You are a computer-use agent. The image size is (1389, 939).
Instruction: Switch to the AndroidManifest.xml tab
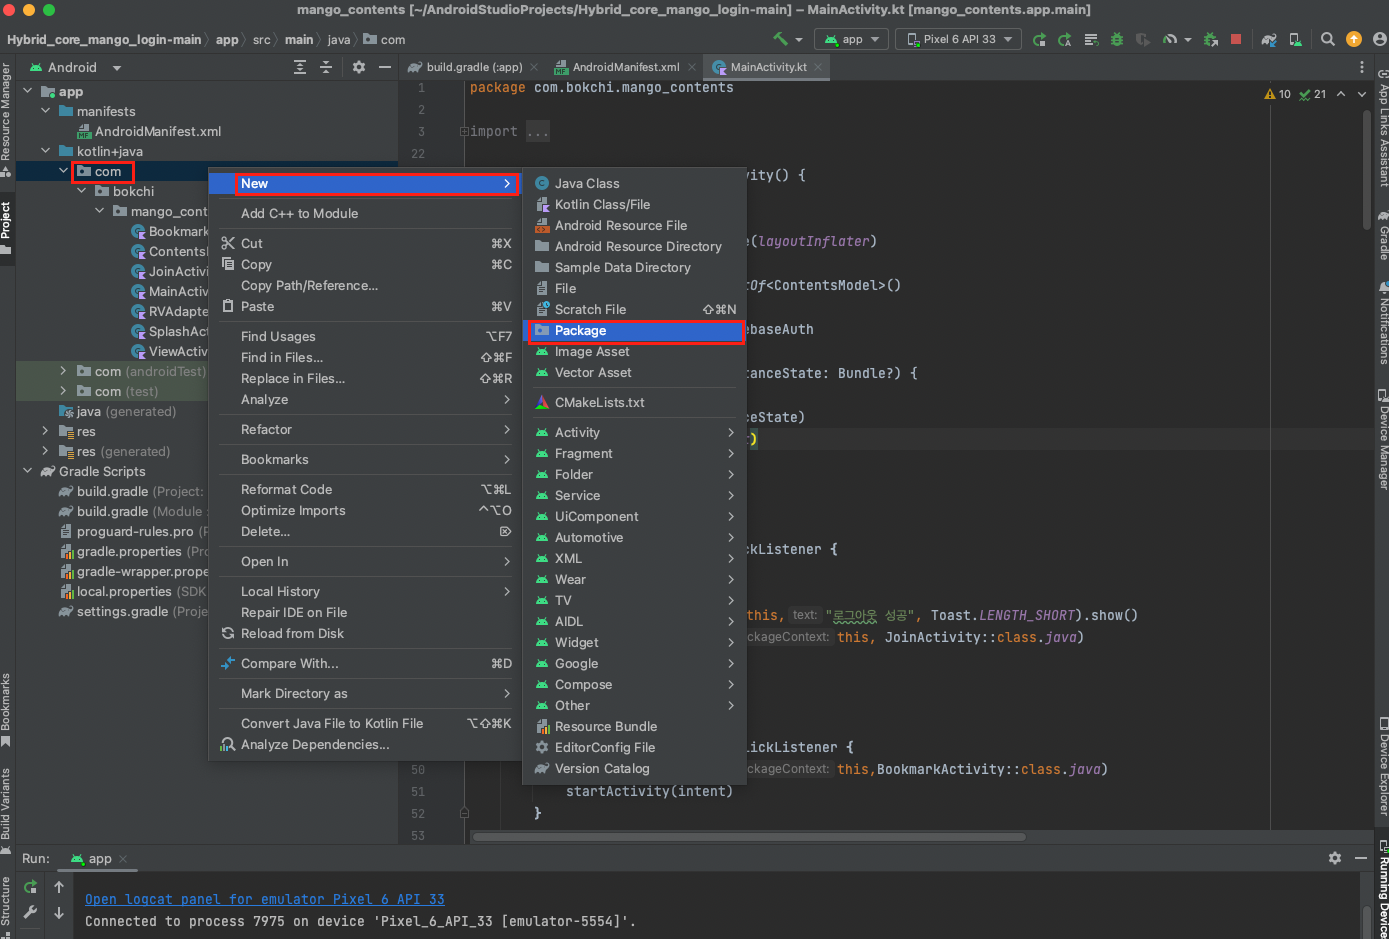[x=625, y=67]
